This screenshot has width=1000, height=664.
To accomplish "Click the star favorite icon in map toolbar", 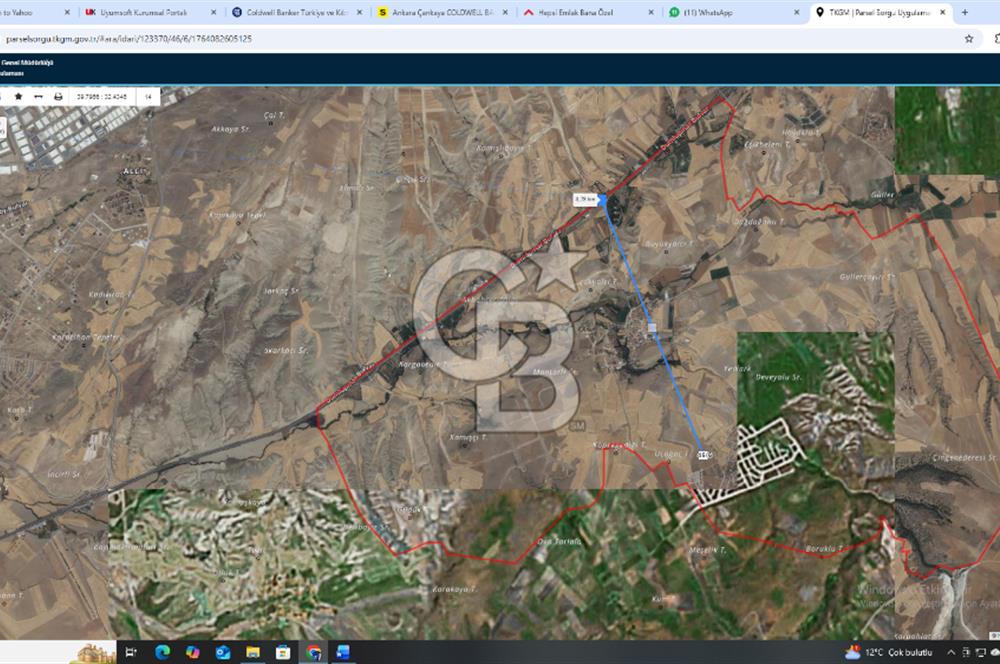I will click(x=18, y=97).
